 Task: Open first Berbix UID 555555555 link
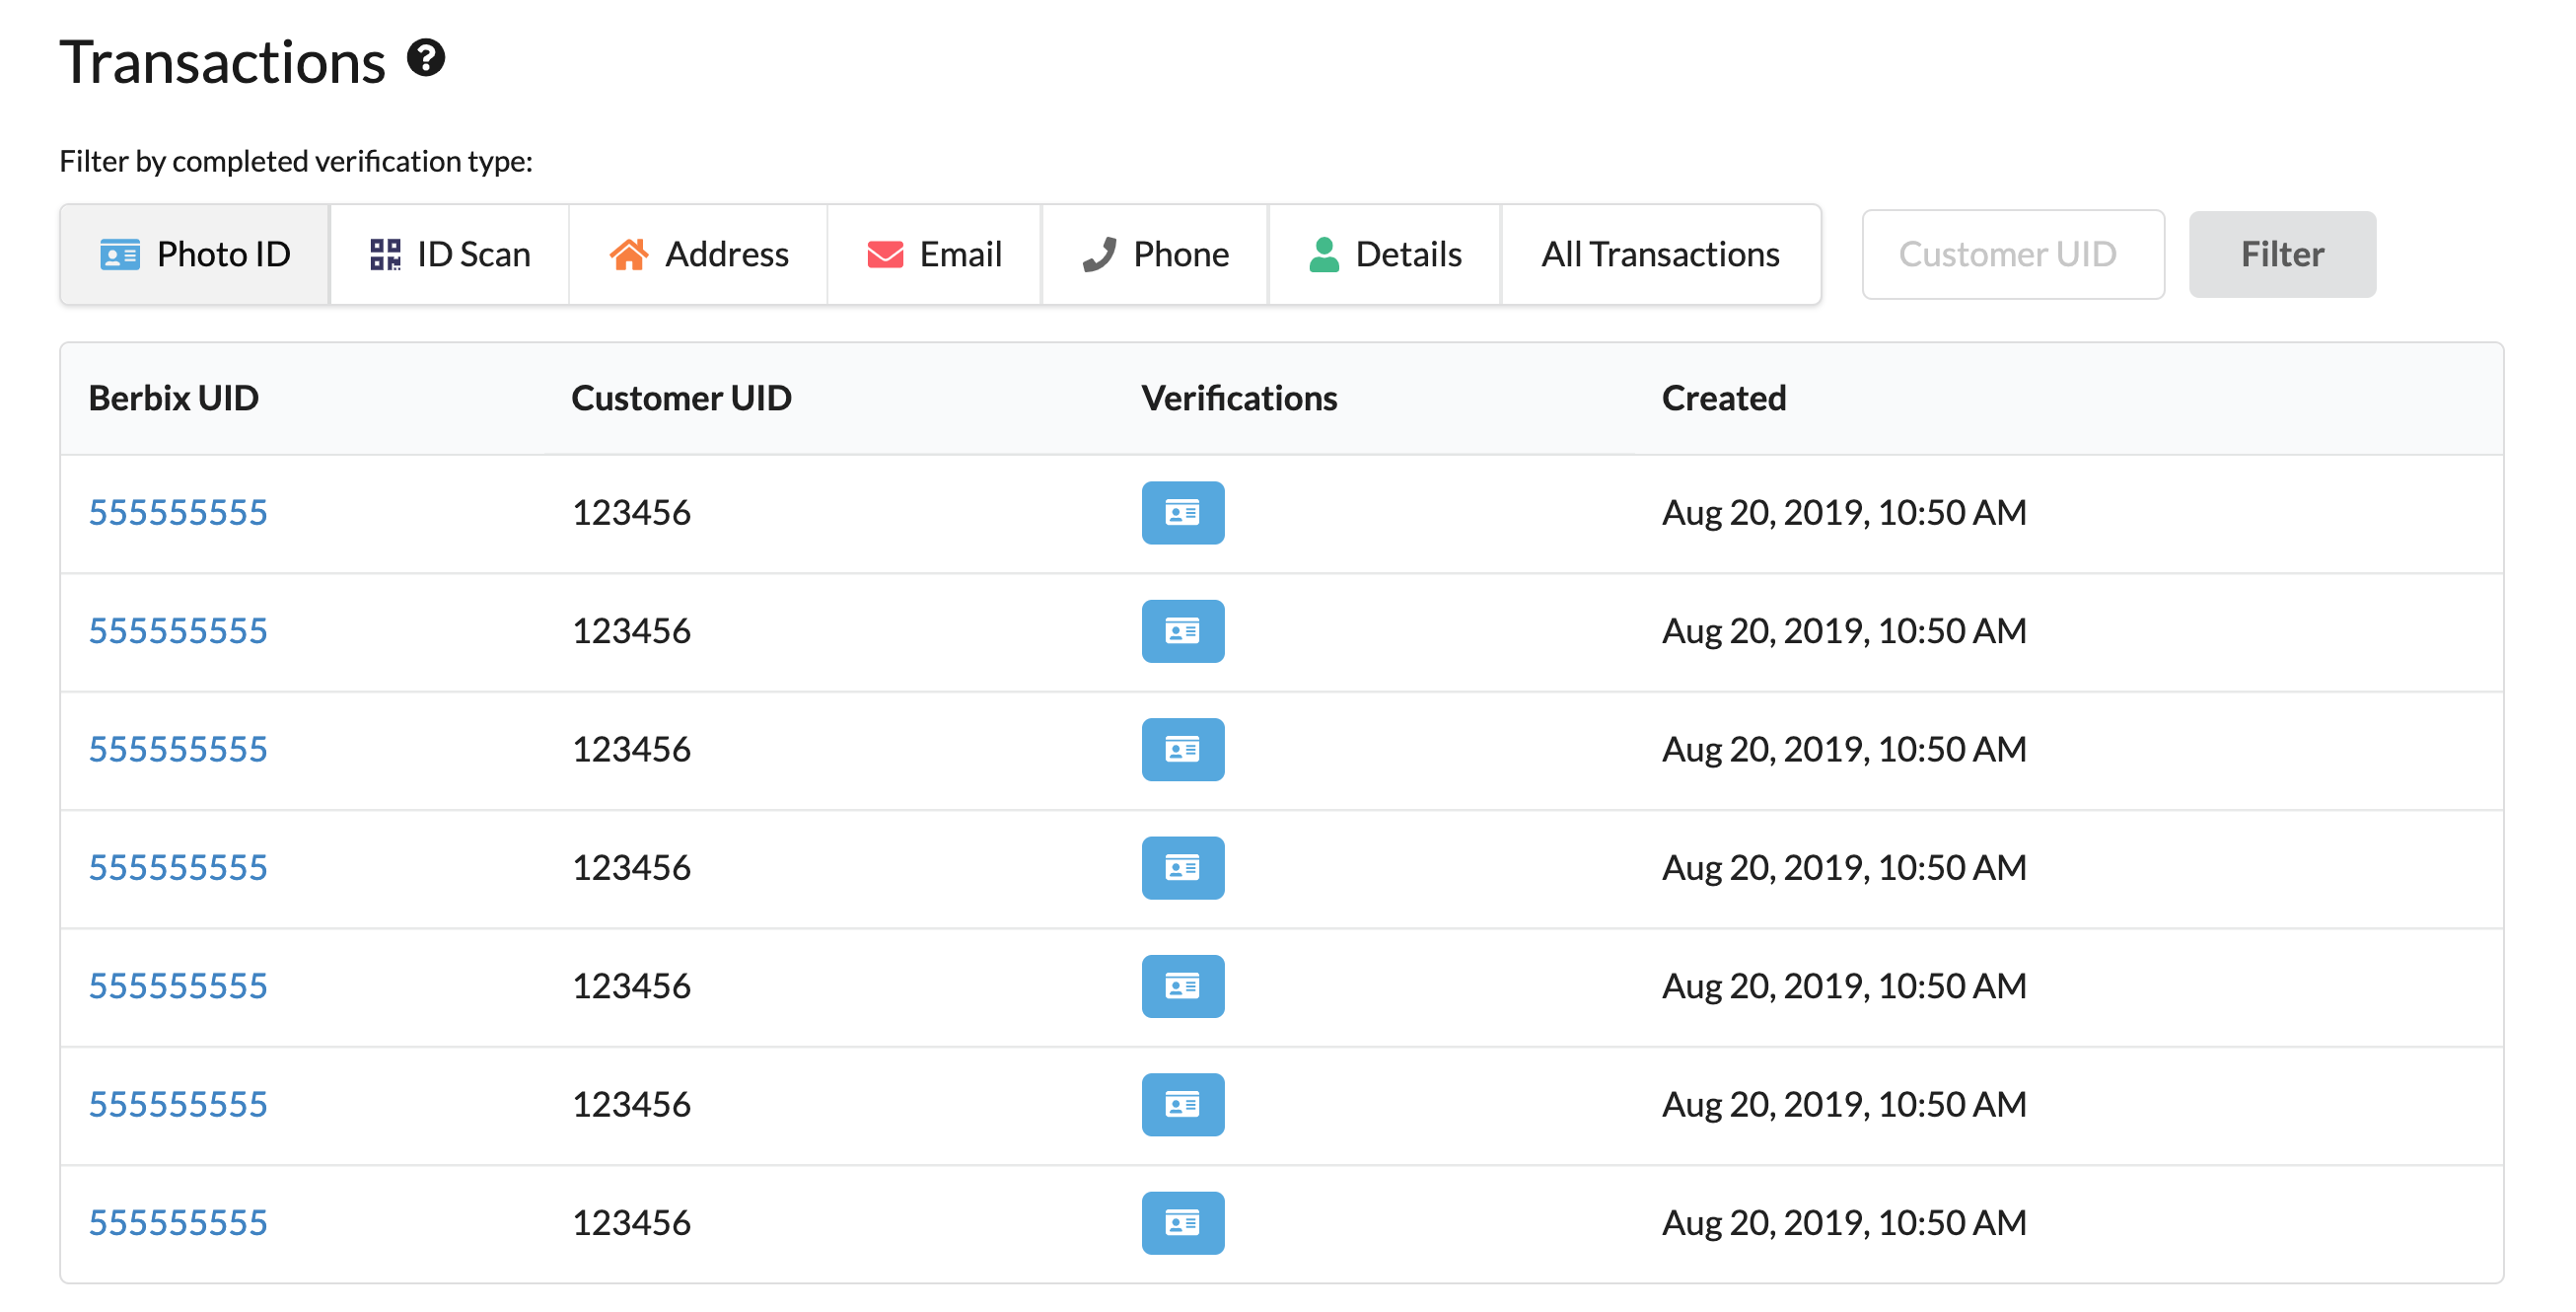[x=178, y=513]
